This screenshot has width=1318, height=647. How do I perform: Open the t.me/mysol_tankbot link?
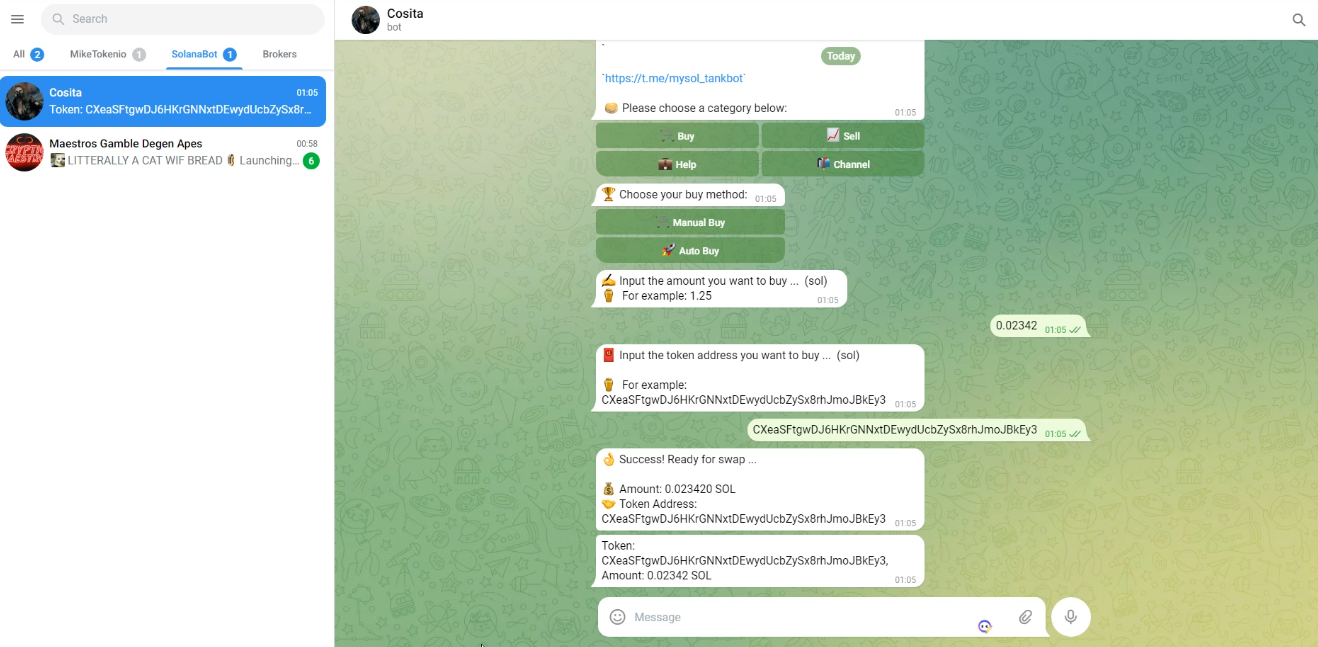point(674,78)
